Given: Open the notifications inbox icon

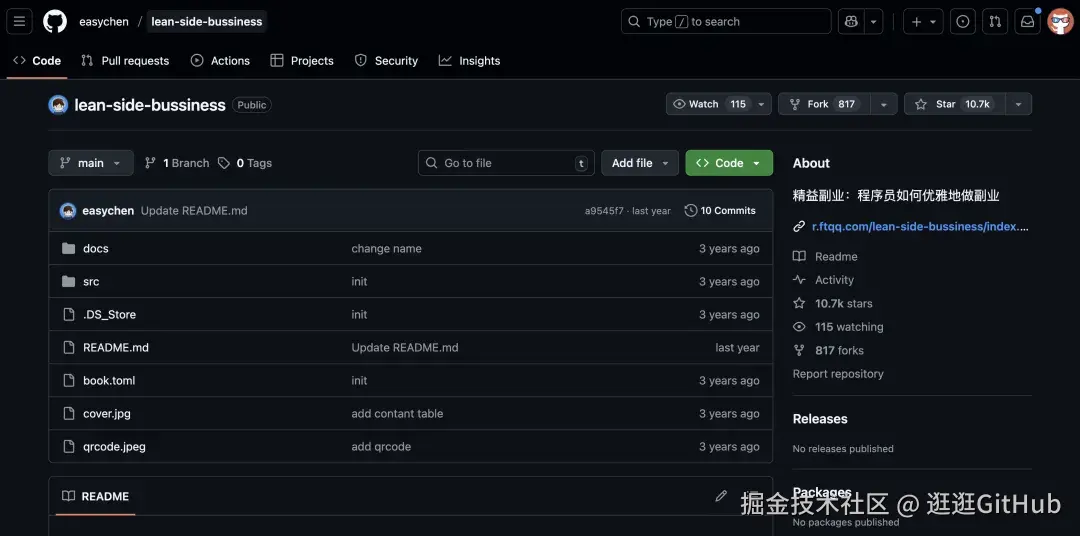Looking at the screenshot, I should (x=1027, y=21).
